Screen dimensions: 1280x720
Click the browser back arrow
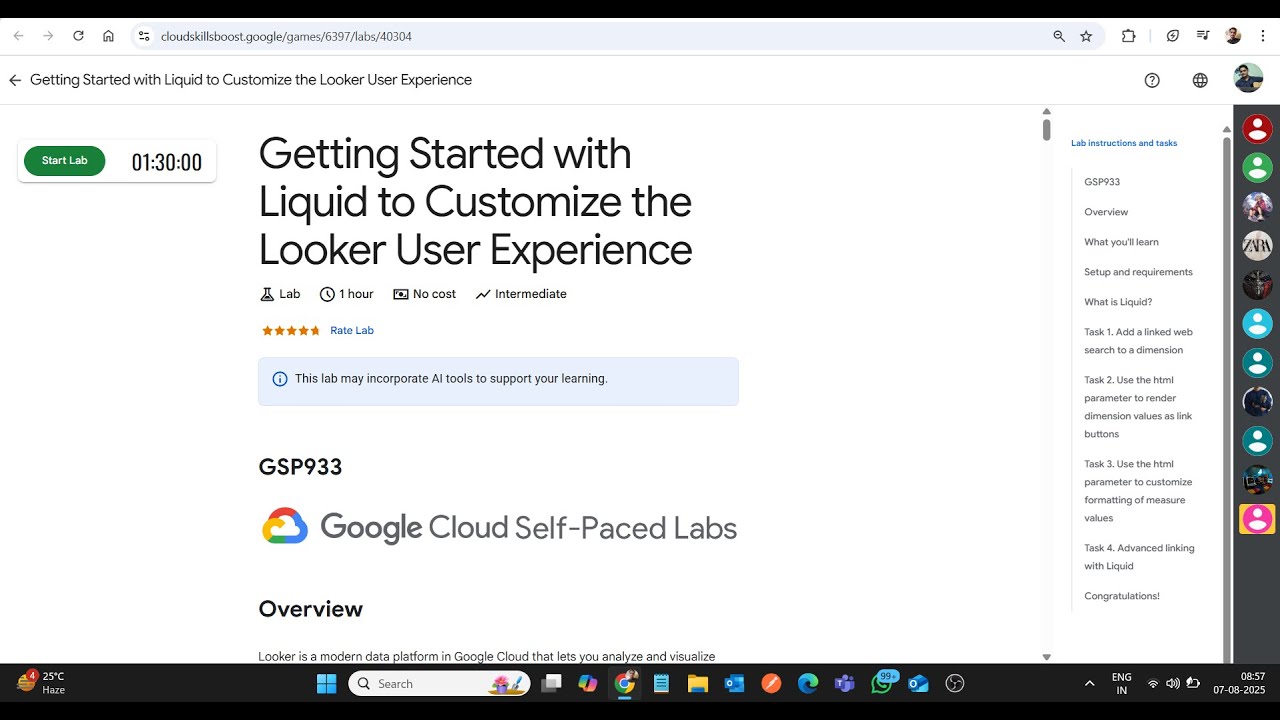coord(18,36)
